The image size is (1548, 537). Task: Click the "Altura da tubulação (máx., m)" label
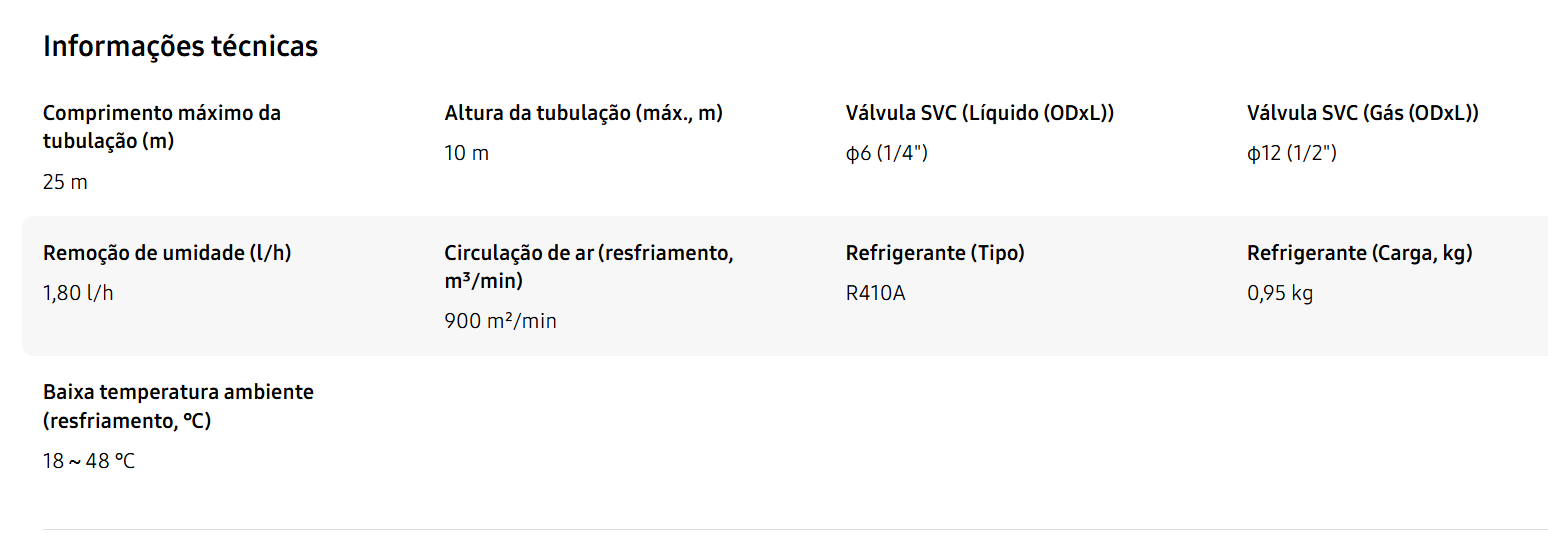click(x=583, y=113)
